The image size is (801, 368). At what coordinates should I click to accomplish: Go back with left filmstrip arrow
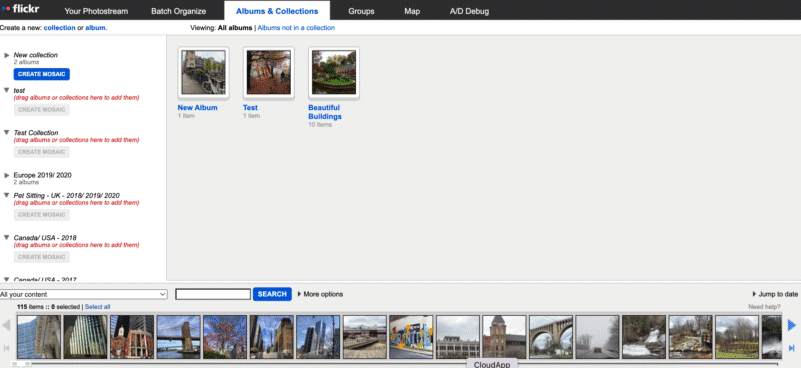pos(7,325)
